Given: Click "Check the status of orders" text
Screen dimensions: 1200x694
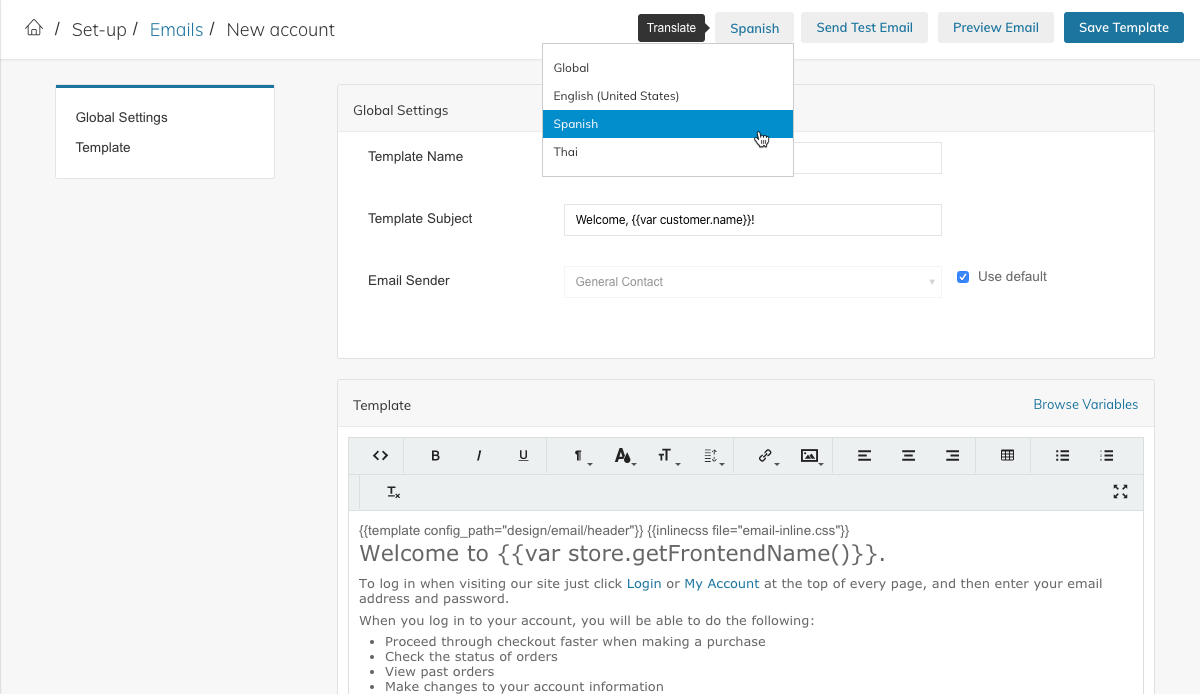Looking at the screenshot, I should pos(471,657).
